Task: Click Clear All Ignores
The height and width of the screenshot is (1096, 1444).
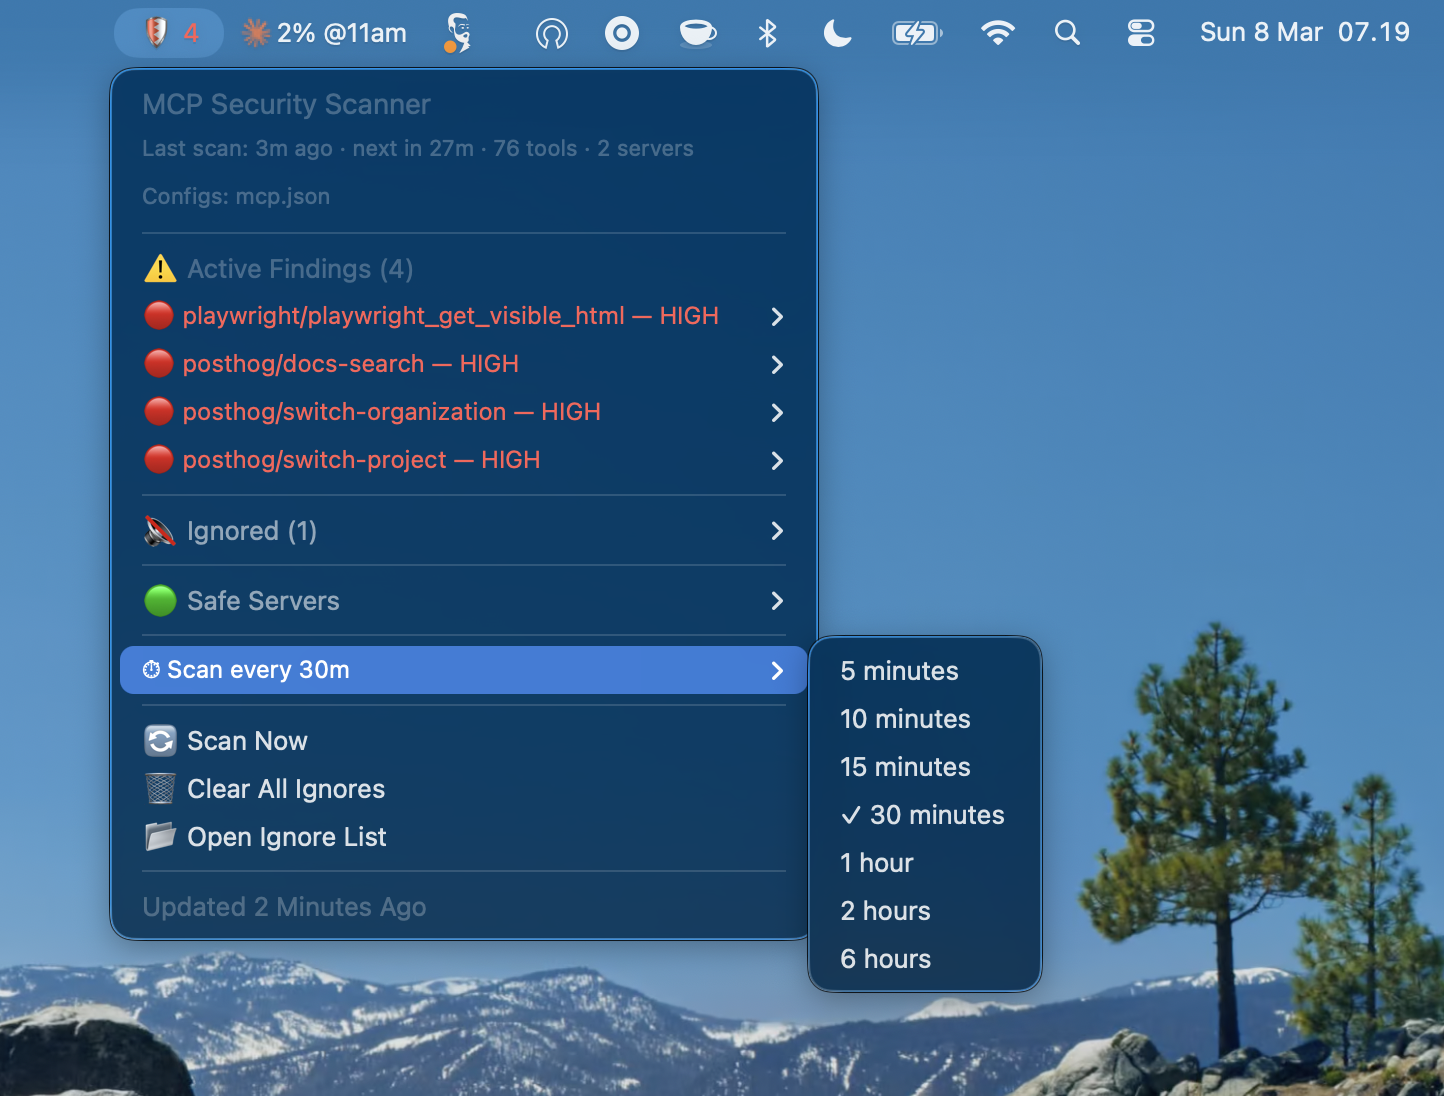Action: [x=286, y=789]
